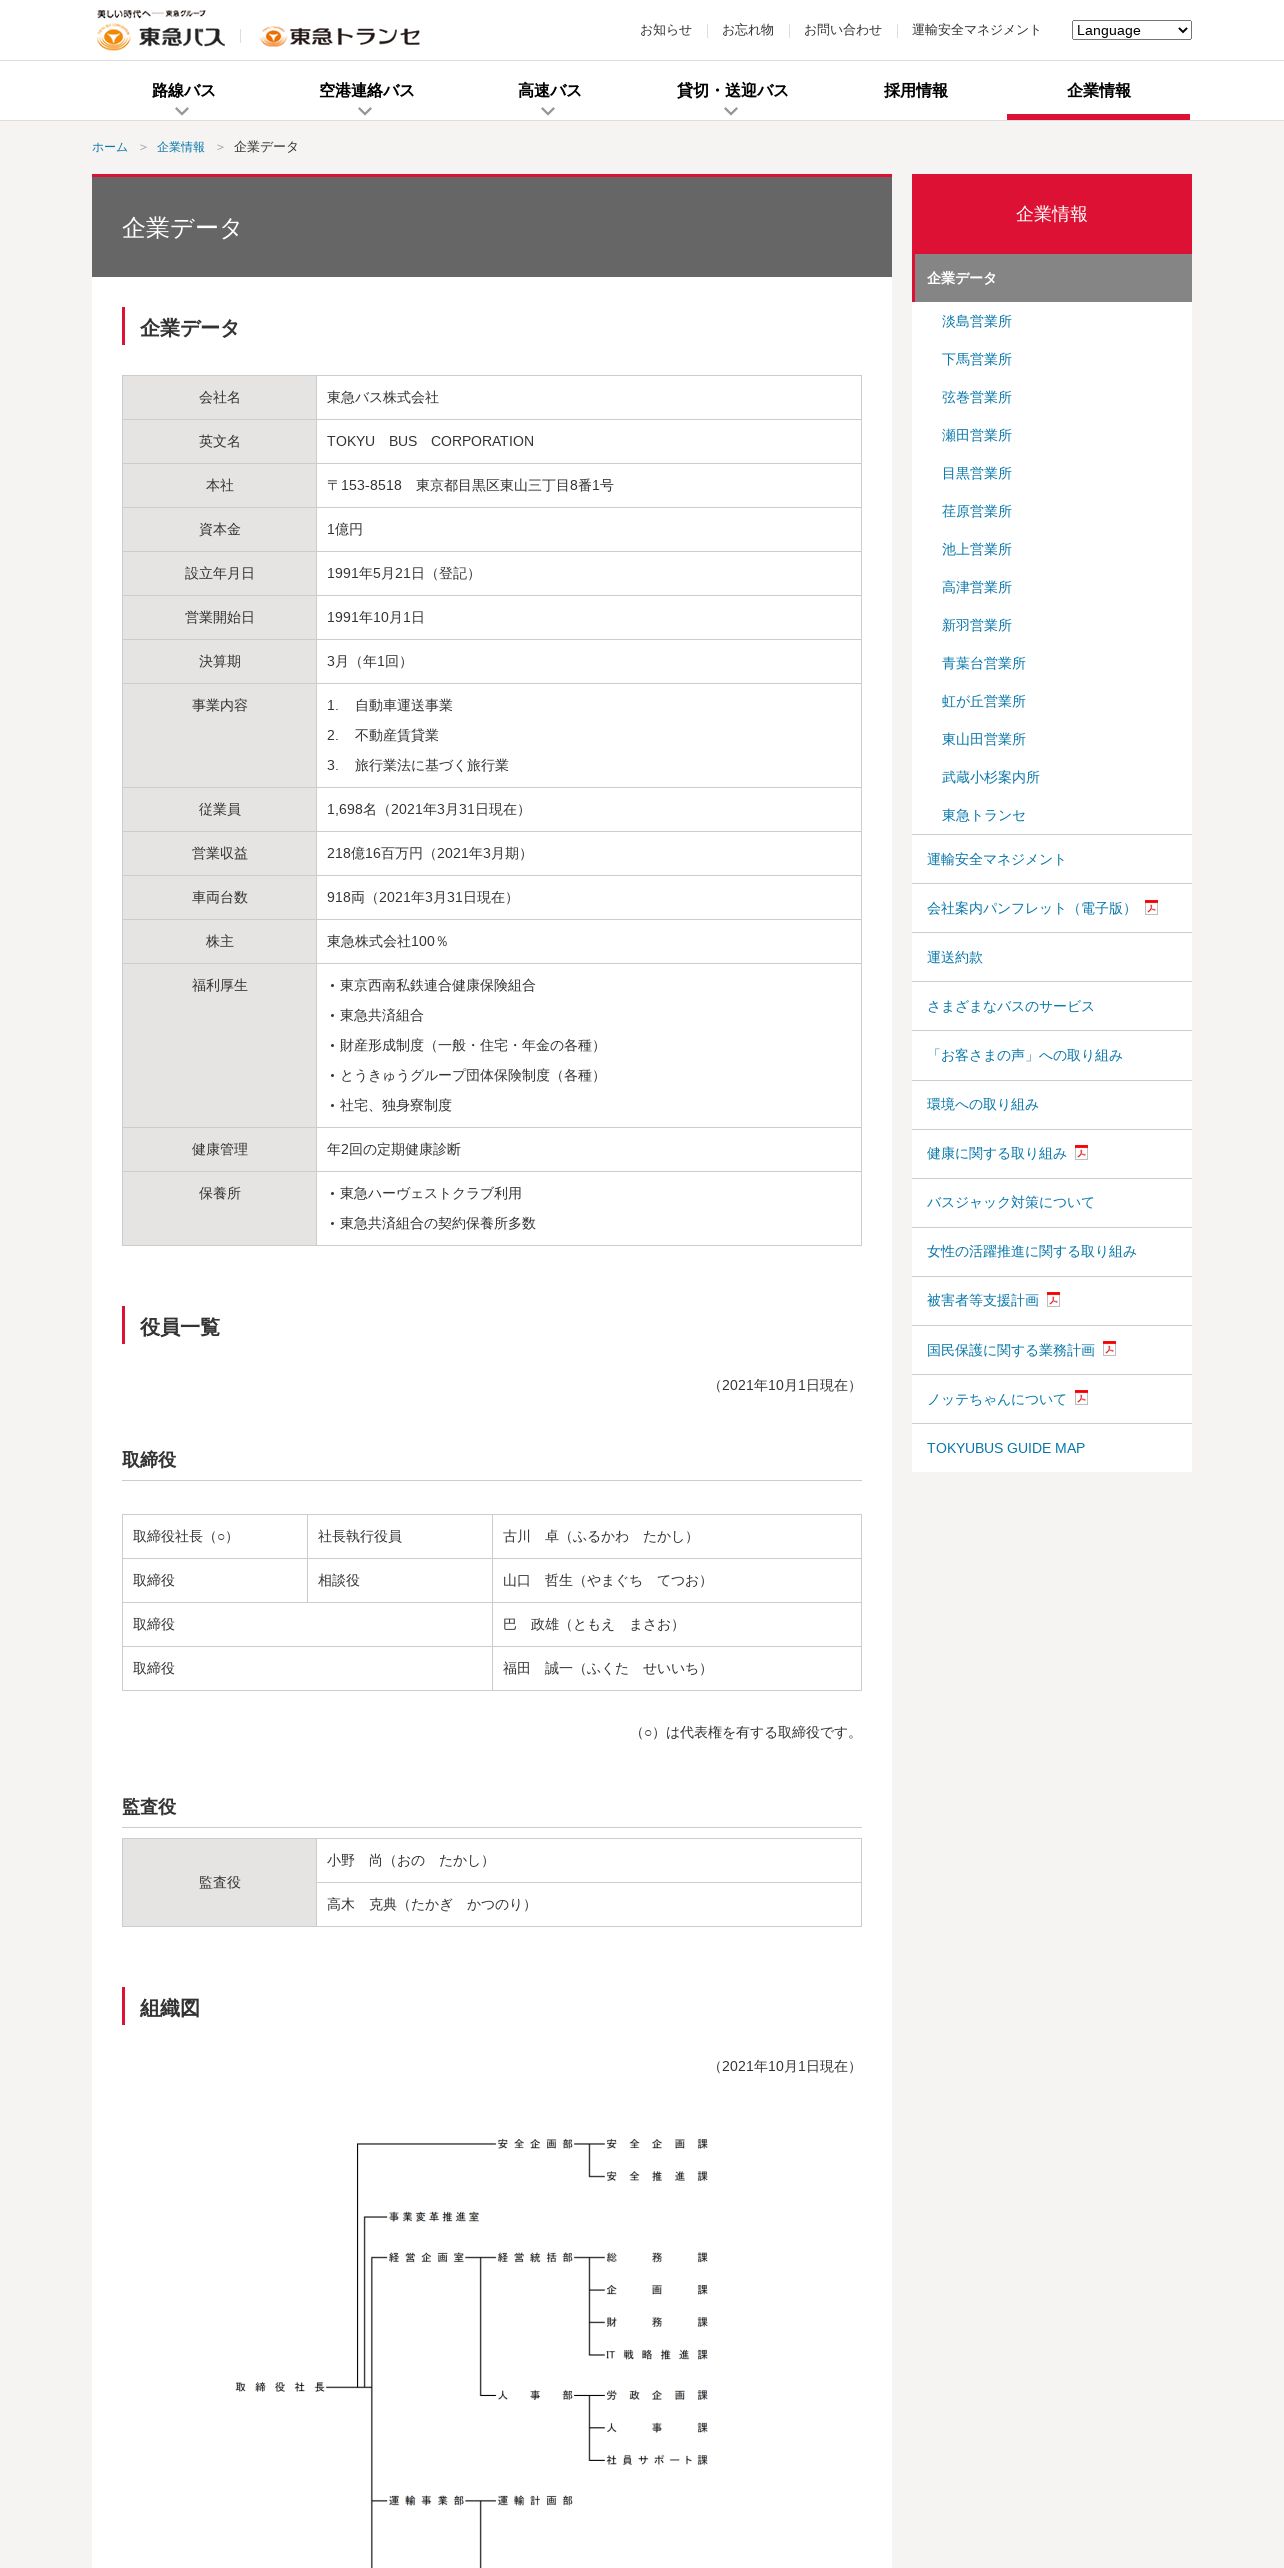
Task: Expand the 貸切・送迎バス menu chevron
Action: pyautogui.click(x=731, y=111)
